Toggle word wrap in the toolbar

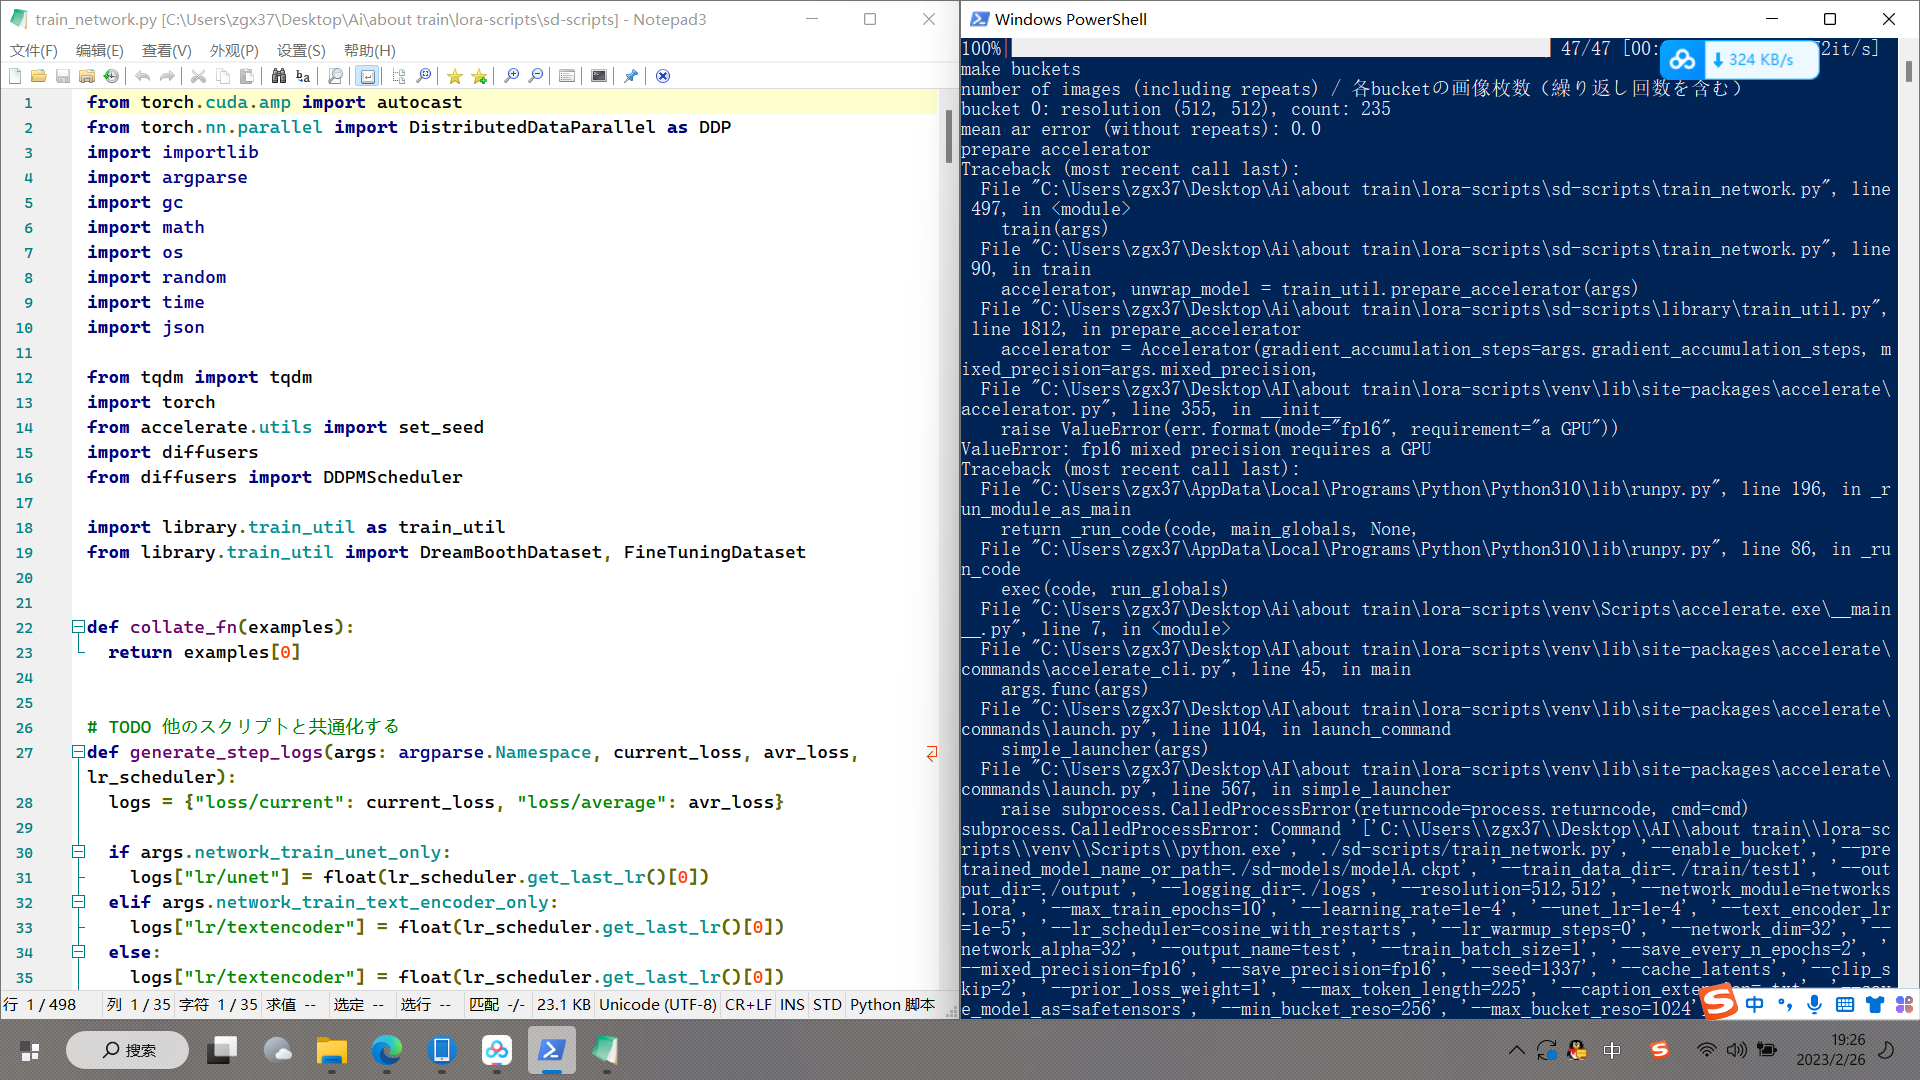368,76
